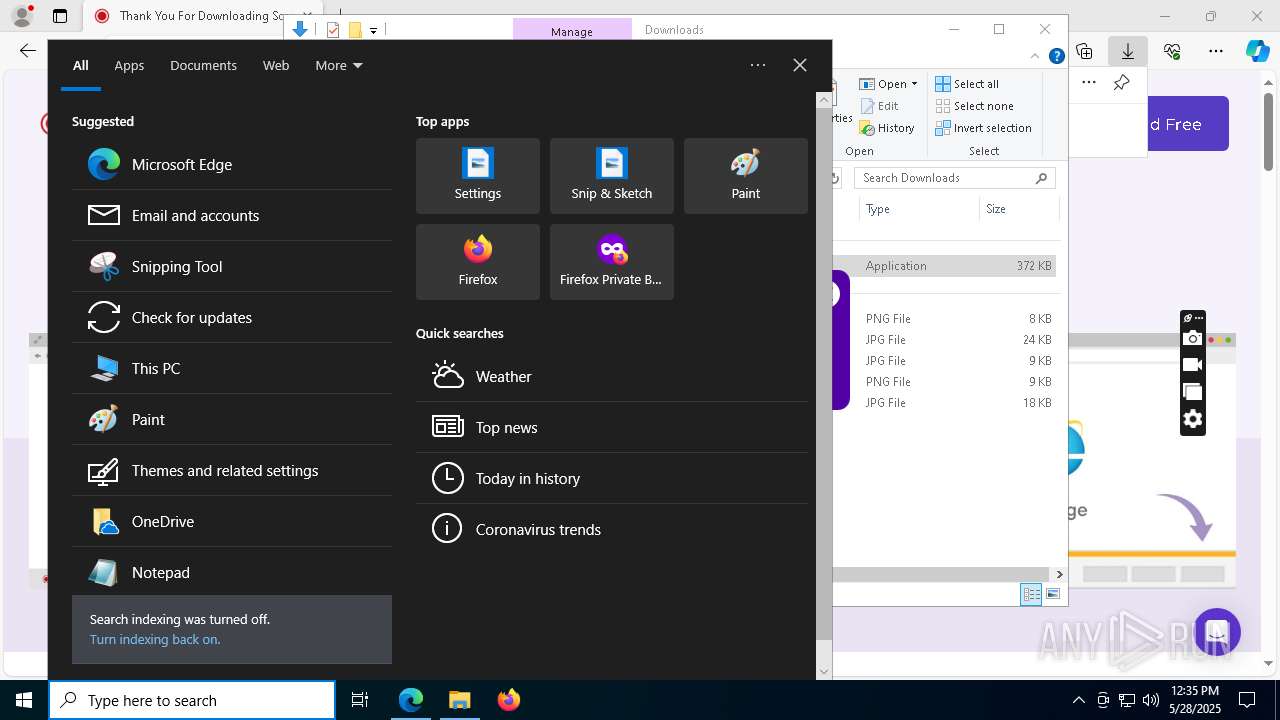Viewport: 1280px width, 720px height.
Task: Sort by the Size column header
Action: coord(1018,209)
